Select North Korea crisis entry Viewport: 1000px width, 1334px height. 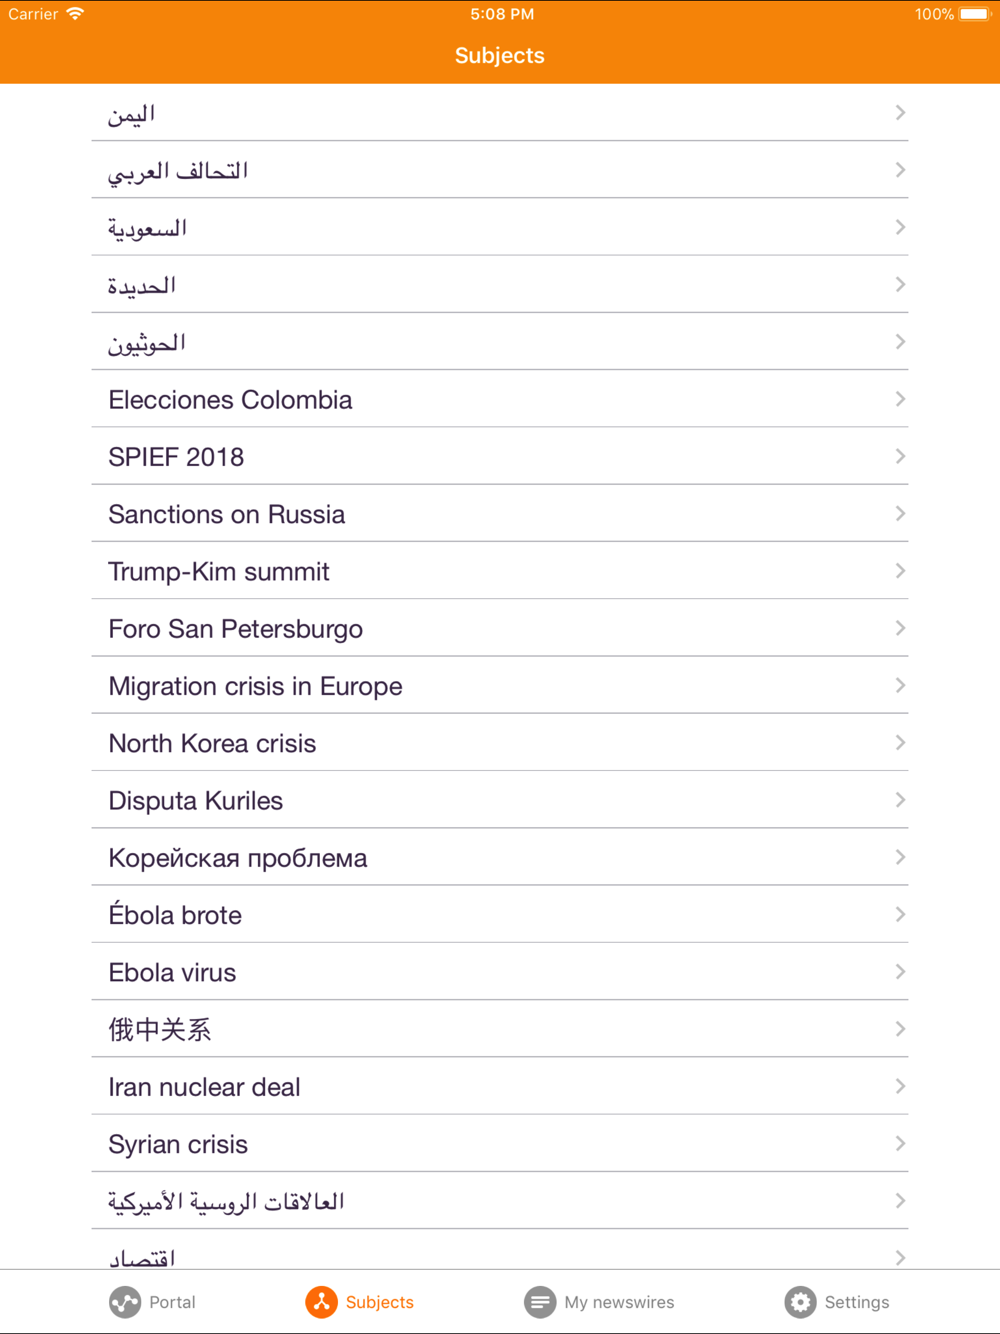213,743
